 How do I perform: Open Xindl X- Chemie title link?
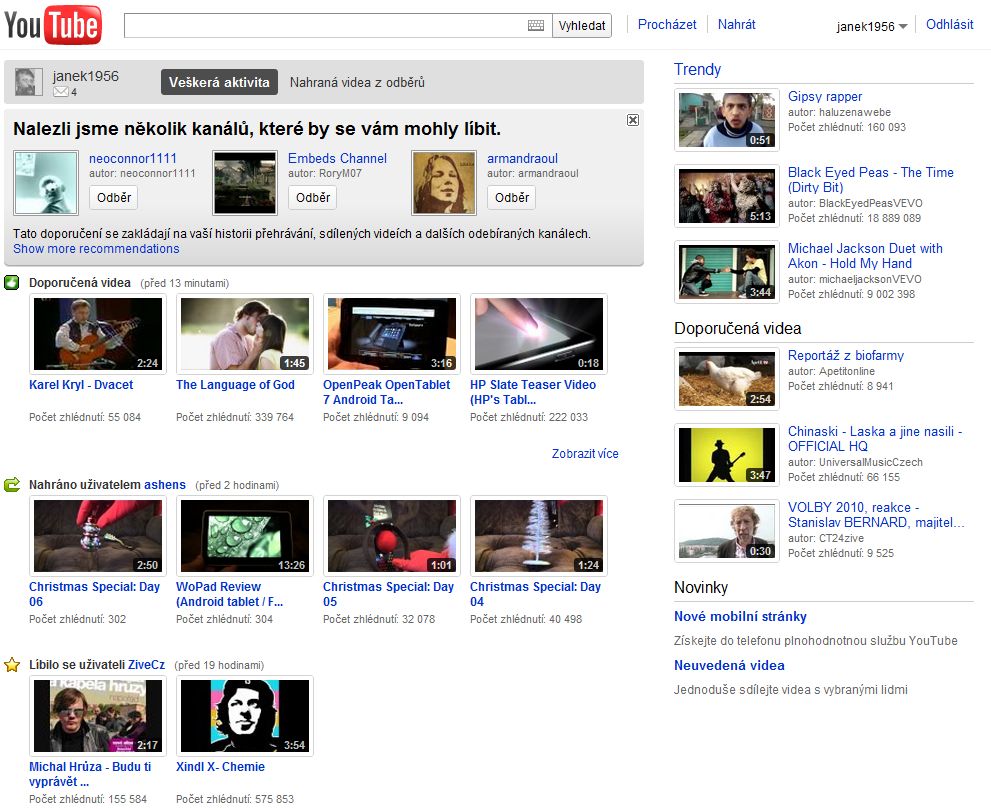220,767
